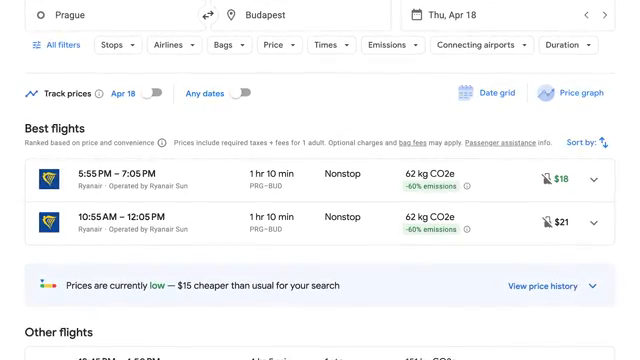Viewport: 640px width, 360px height.
Task: Click Ryanair logo on 10:55 AM flight
Action: [49, 222]
